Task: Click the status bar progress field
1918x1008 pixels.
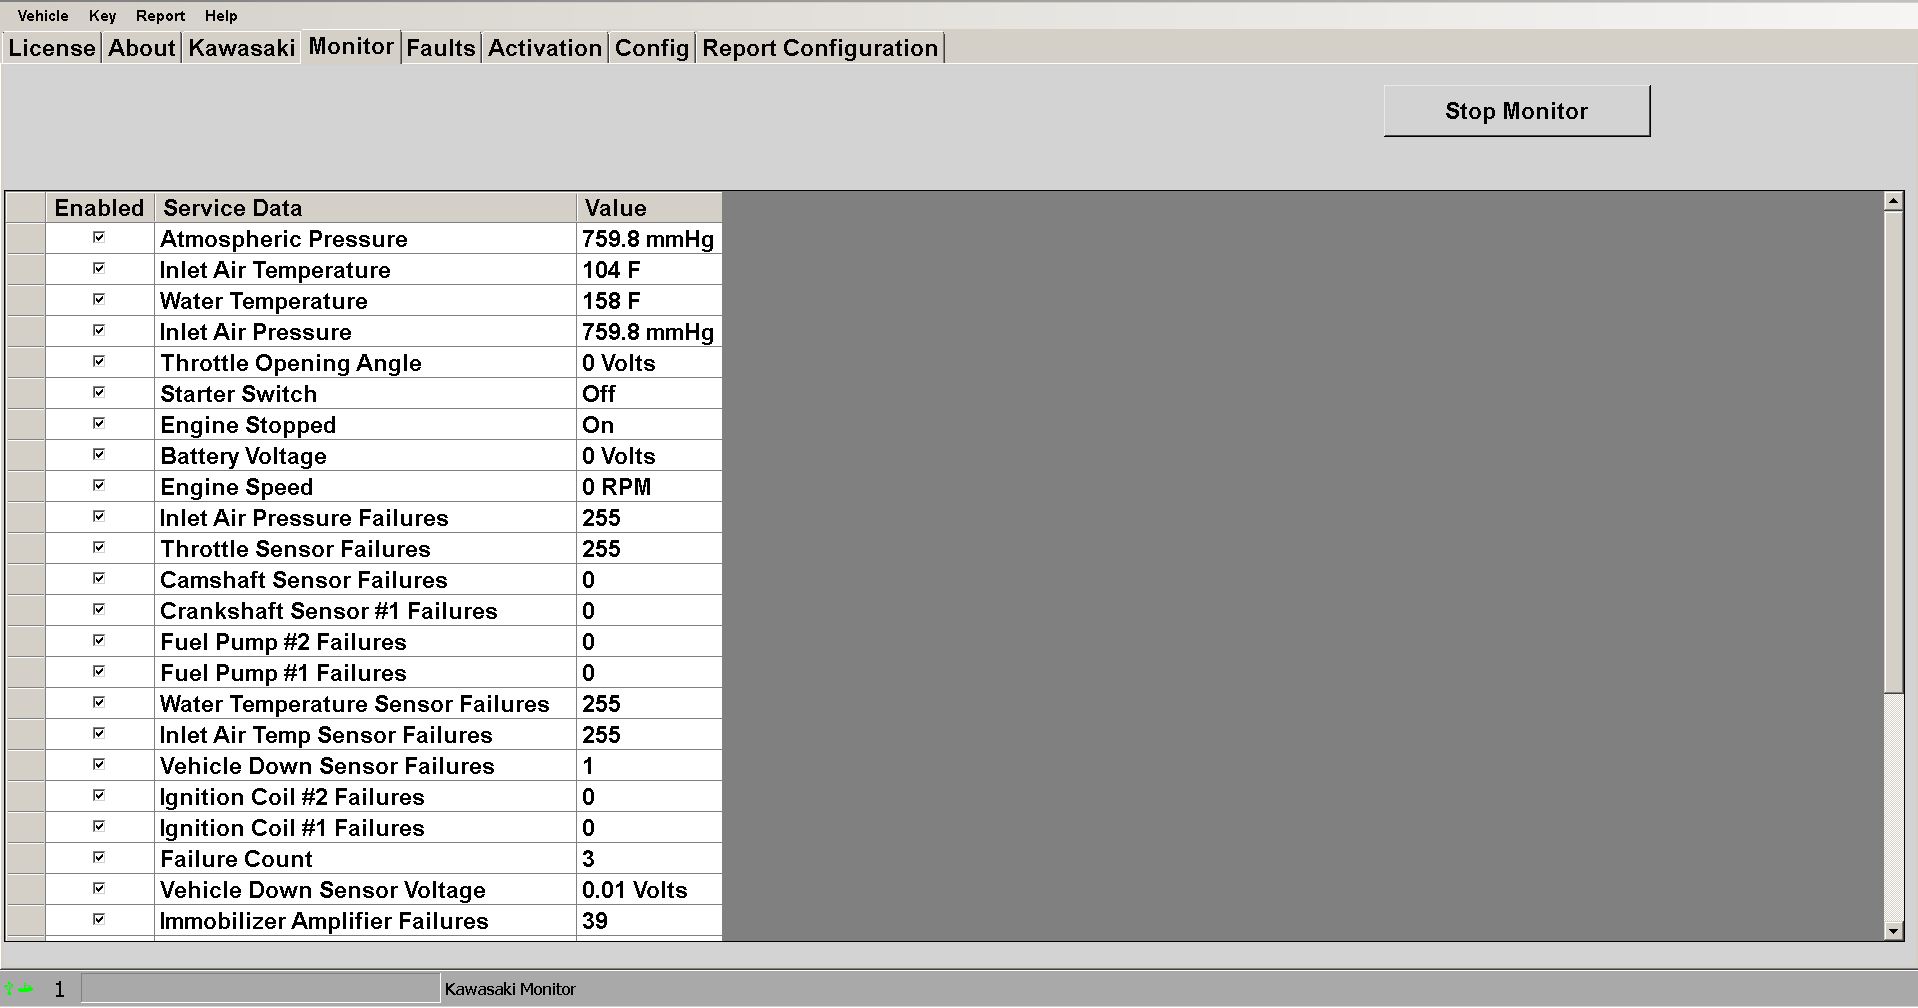Action: [260, 989]
